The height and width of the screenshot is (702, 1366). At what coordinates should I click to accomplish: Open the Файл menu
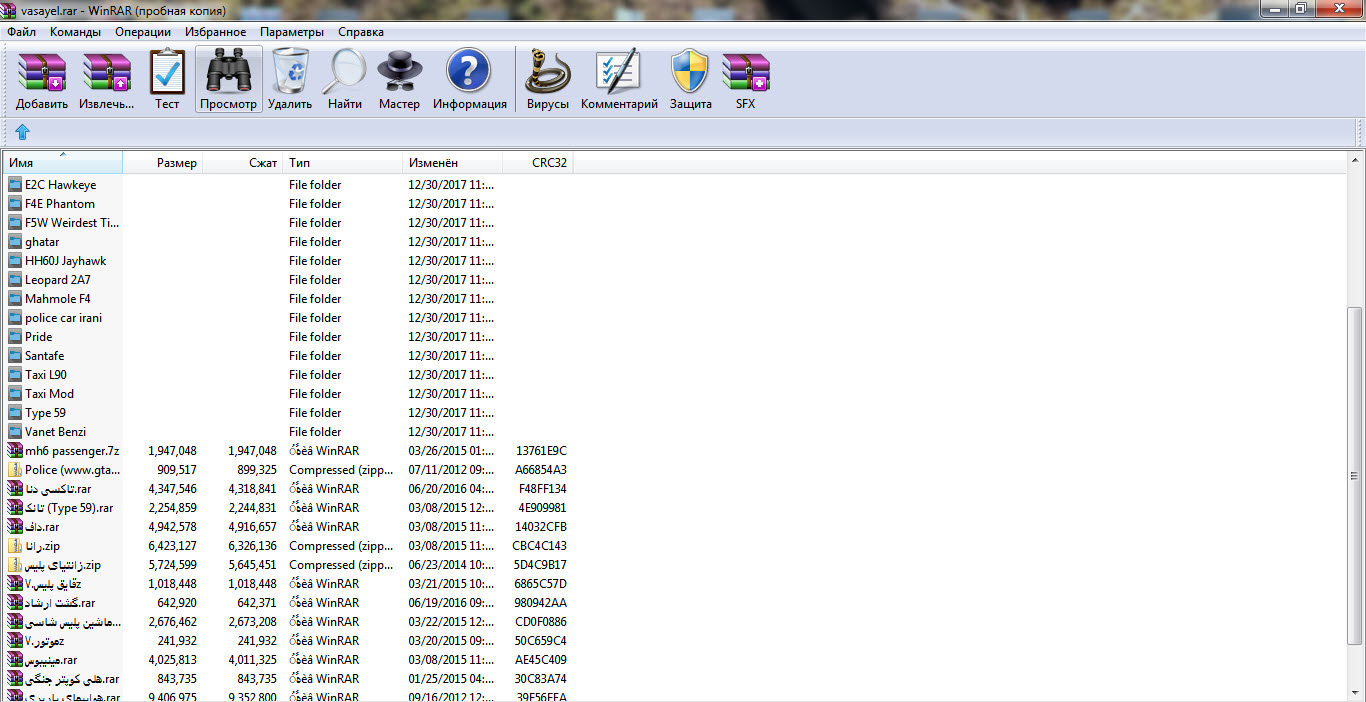click(21, 32)
